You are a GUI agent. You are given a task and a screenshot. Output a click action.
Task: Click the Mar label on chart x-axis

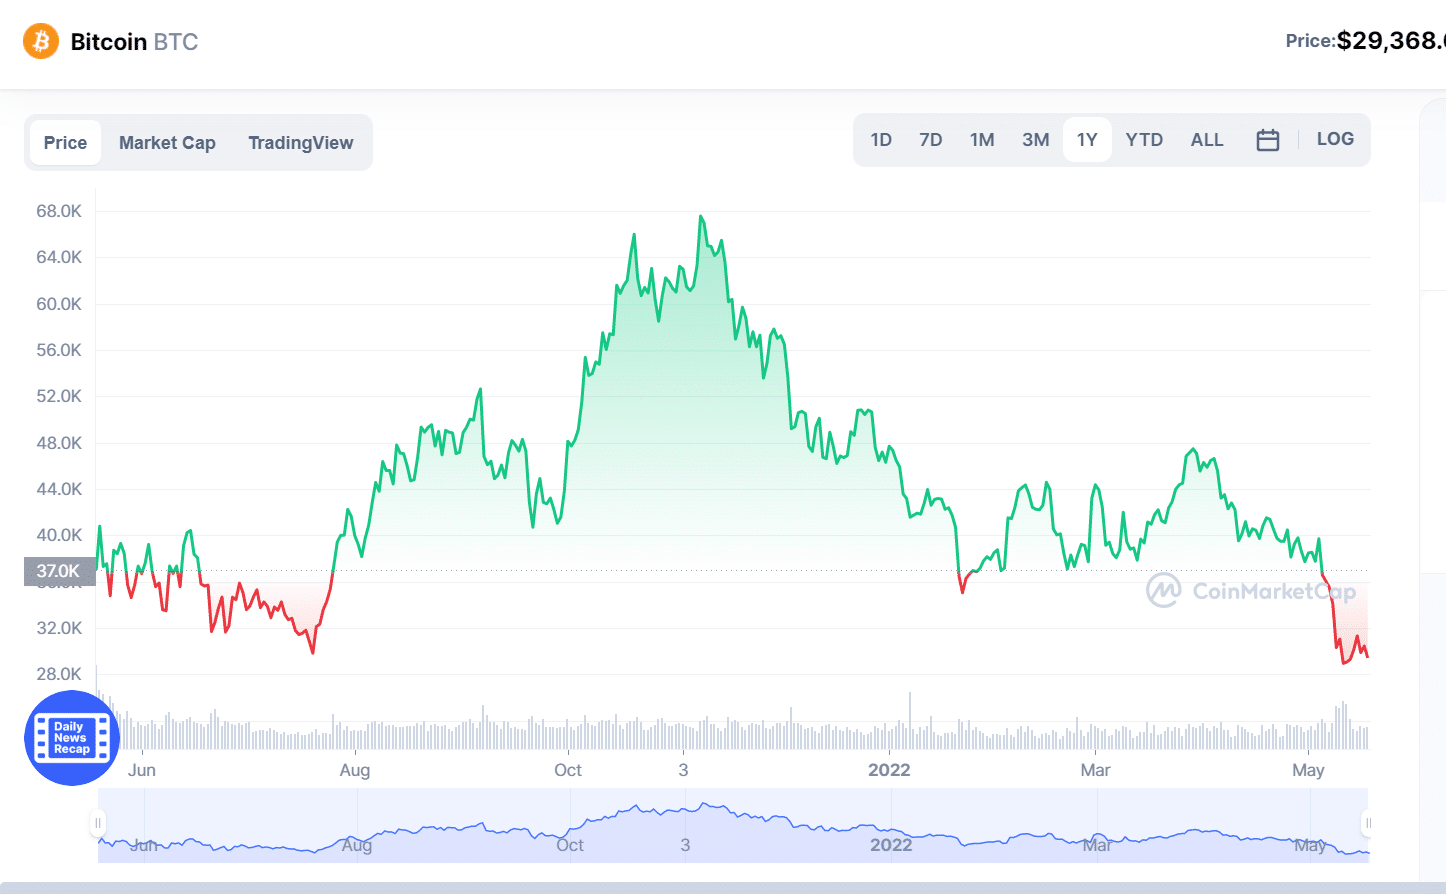pyautogui.click(x=1096, y=770)
